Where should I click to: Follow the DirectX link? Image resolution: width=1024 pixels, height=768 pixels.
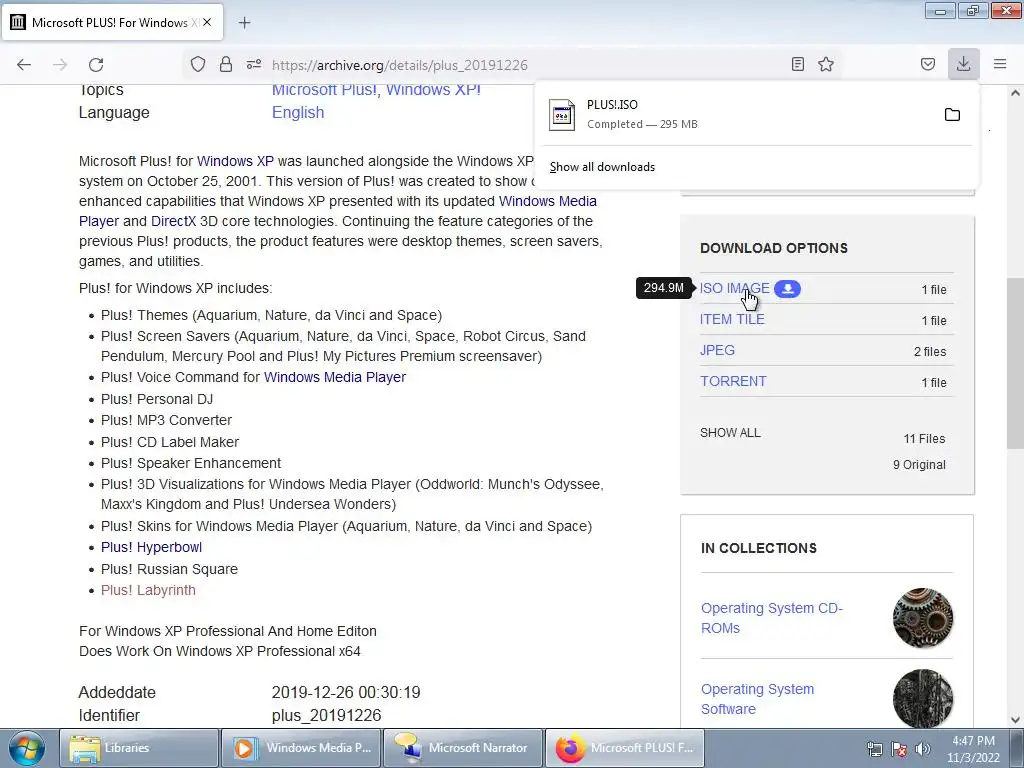click(x=173, y=221)
